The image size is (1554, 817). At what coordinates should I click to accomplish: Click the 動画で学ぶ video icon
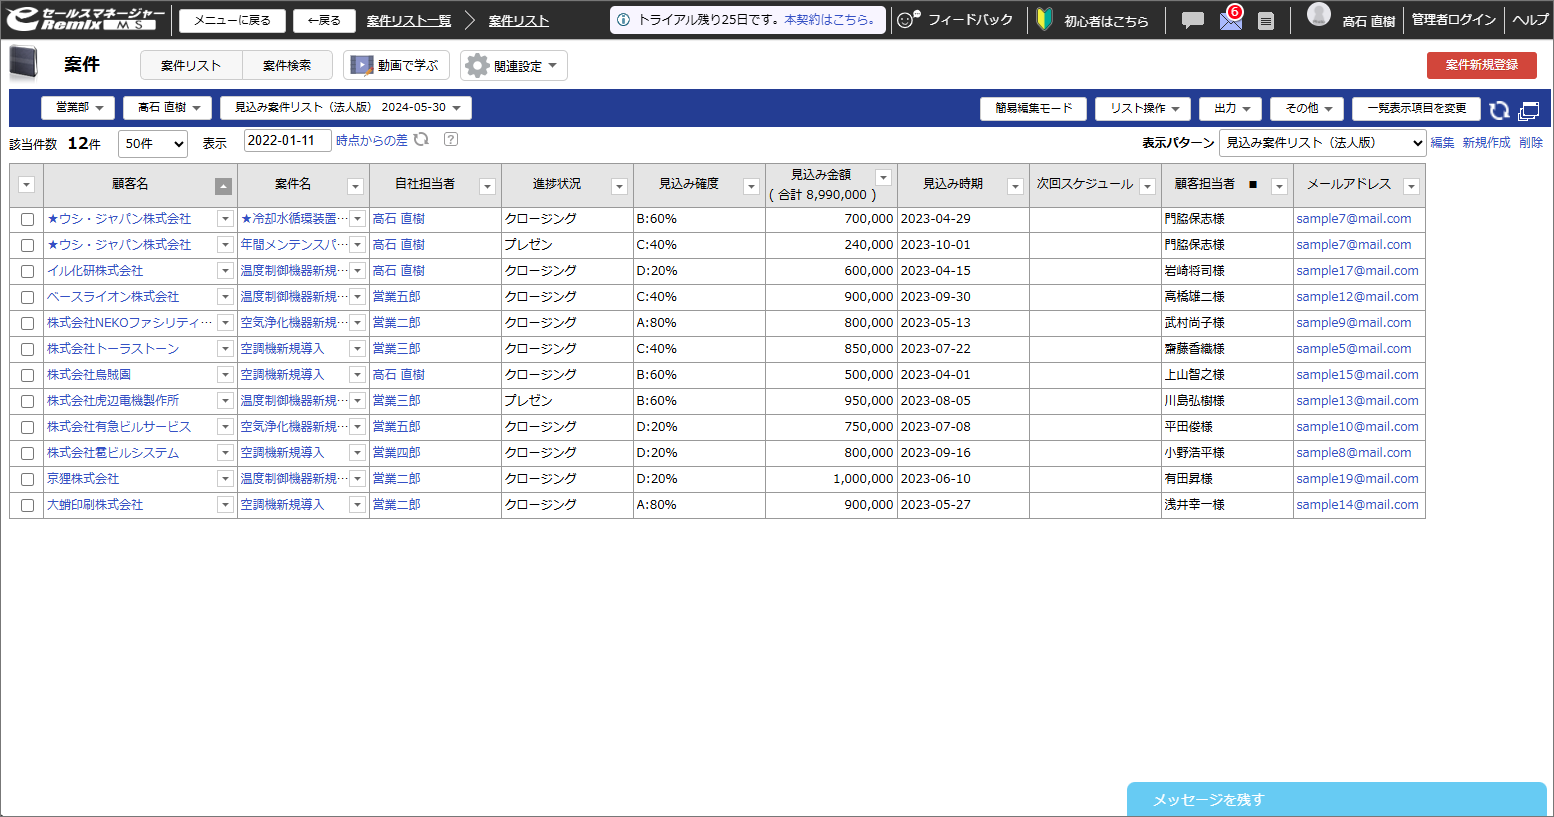tap(361, 66)
